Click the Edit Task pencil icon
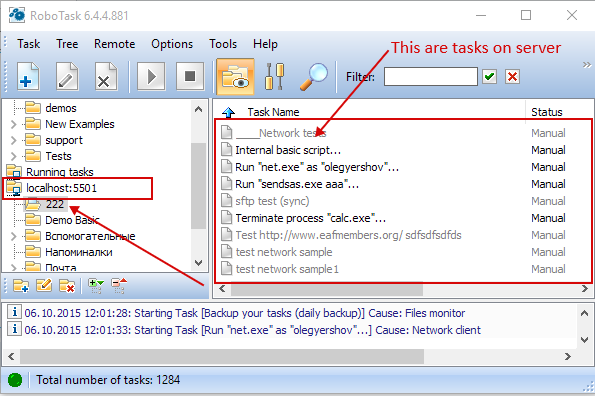 [x=67, y=76]
